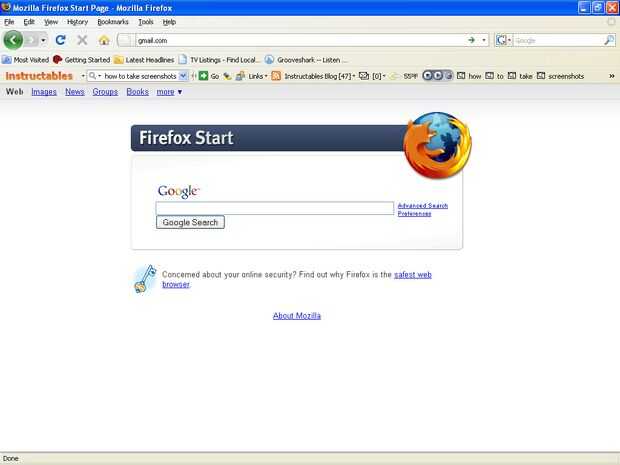Open the Links dropdown in the toolbar
Screen dimensions: 620x465
click(x=251, y=76)
